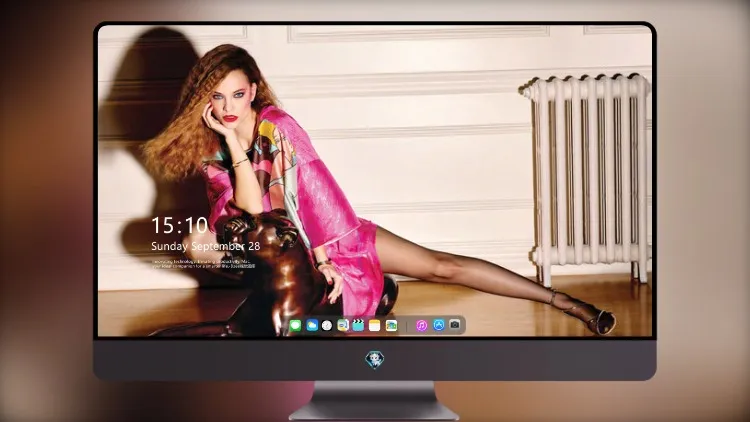Click the small caption text below the date
Screen dimensions: 750x422
click(x=203, y=264)
